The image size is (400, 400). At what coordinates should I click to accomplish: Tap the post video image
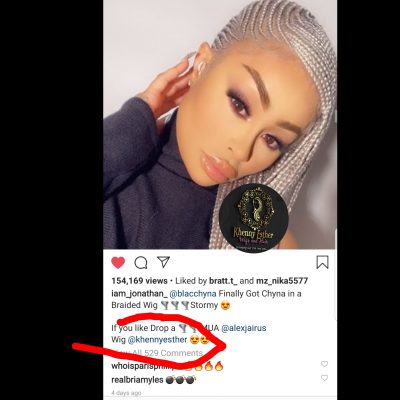(x=220, y=124)
